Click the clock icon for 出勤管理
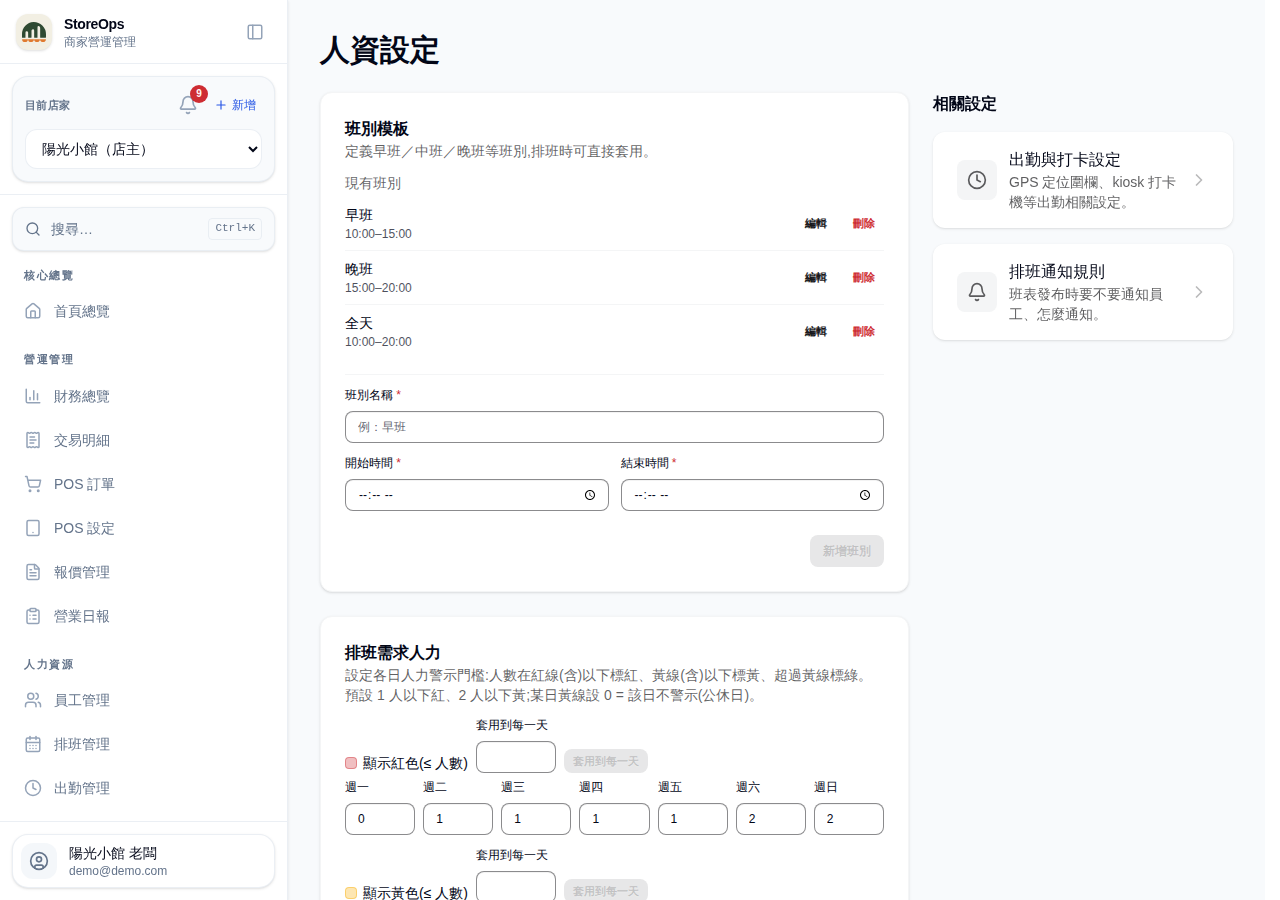This screenshot has height=900, width=1280. pyautogui.click(x=33, y=788)
